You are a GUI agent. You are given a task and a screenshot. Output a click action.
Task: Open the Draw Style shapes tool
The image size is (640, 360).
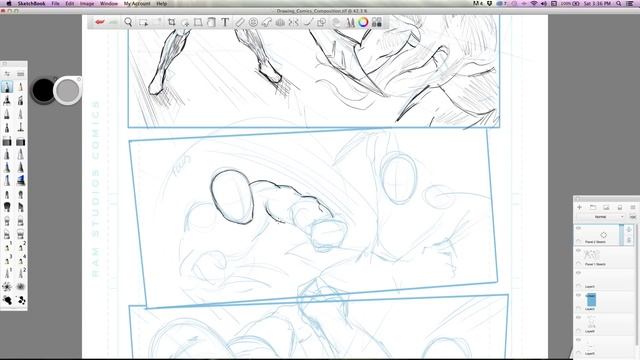click(x=321, y=22)
